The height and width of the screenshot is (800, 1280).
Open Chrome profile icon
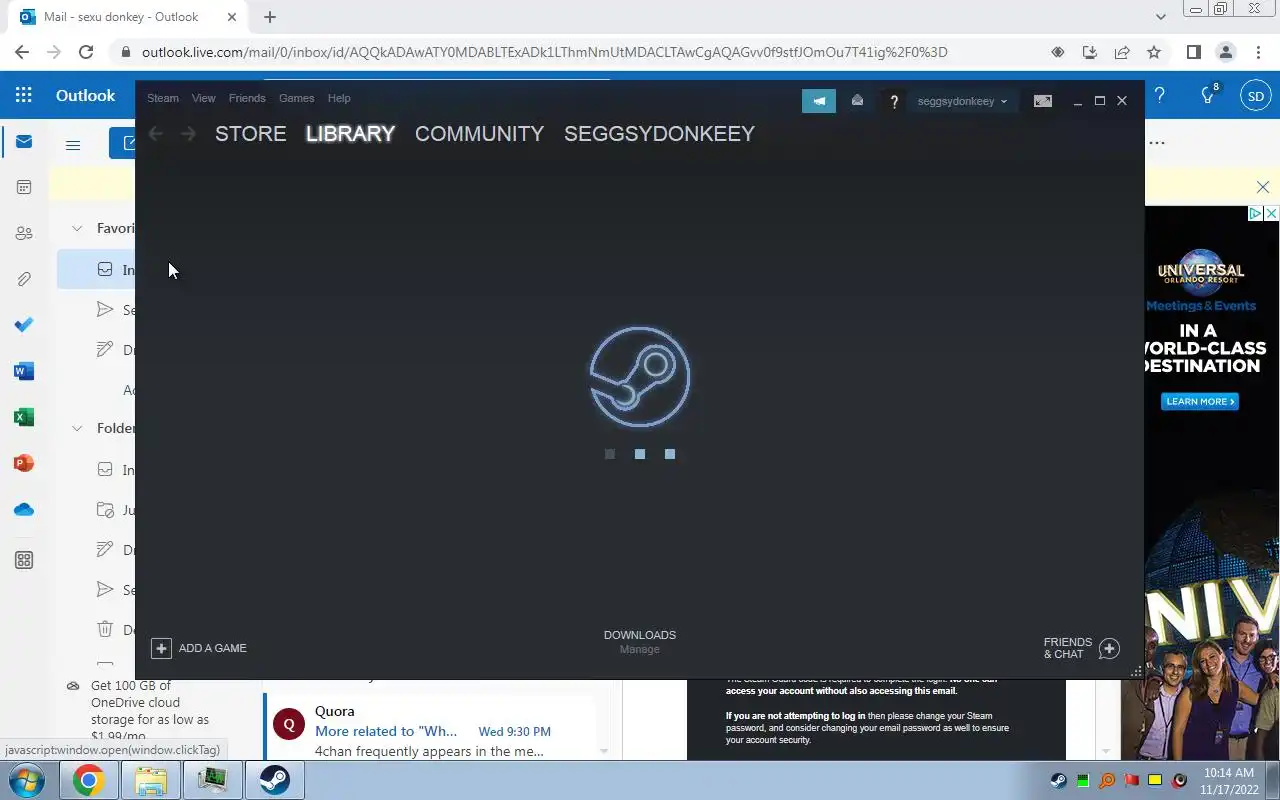click(1226, 52)
